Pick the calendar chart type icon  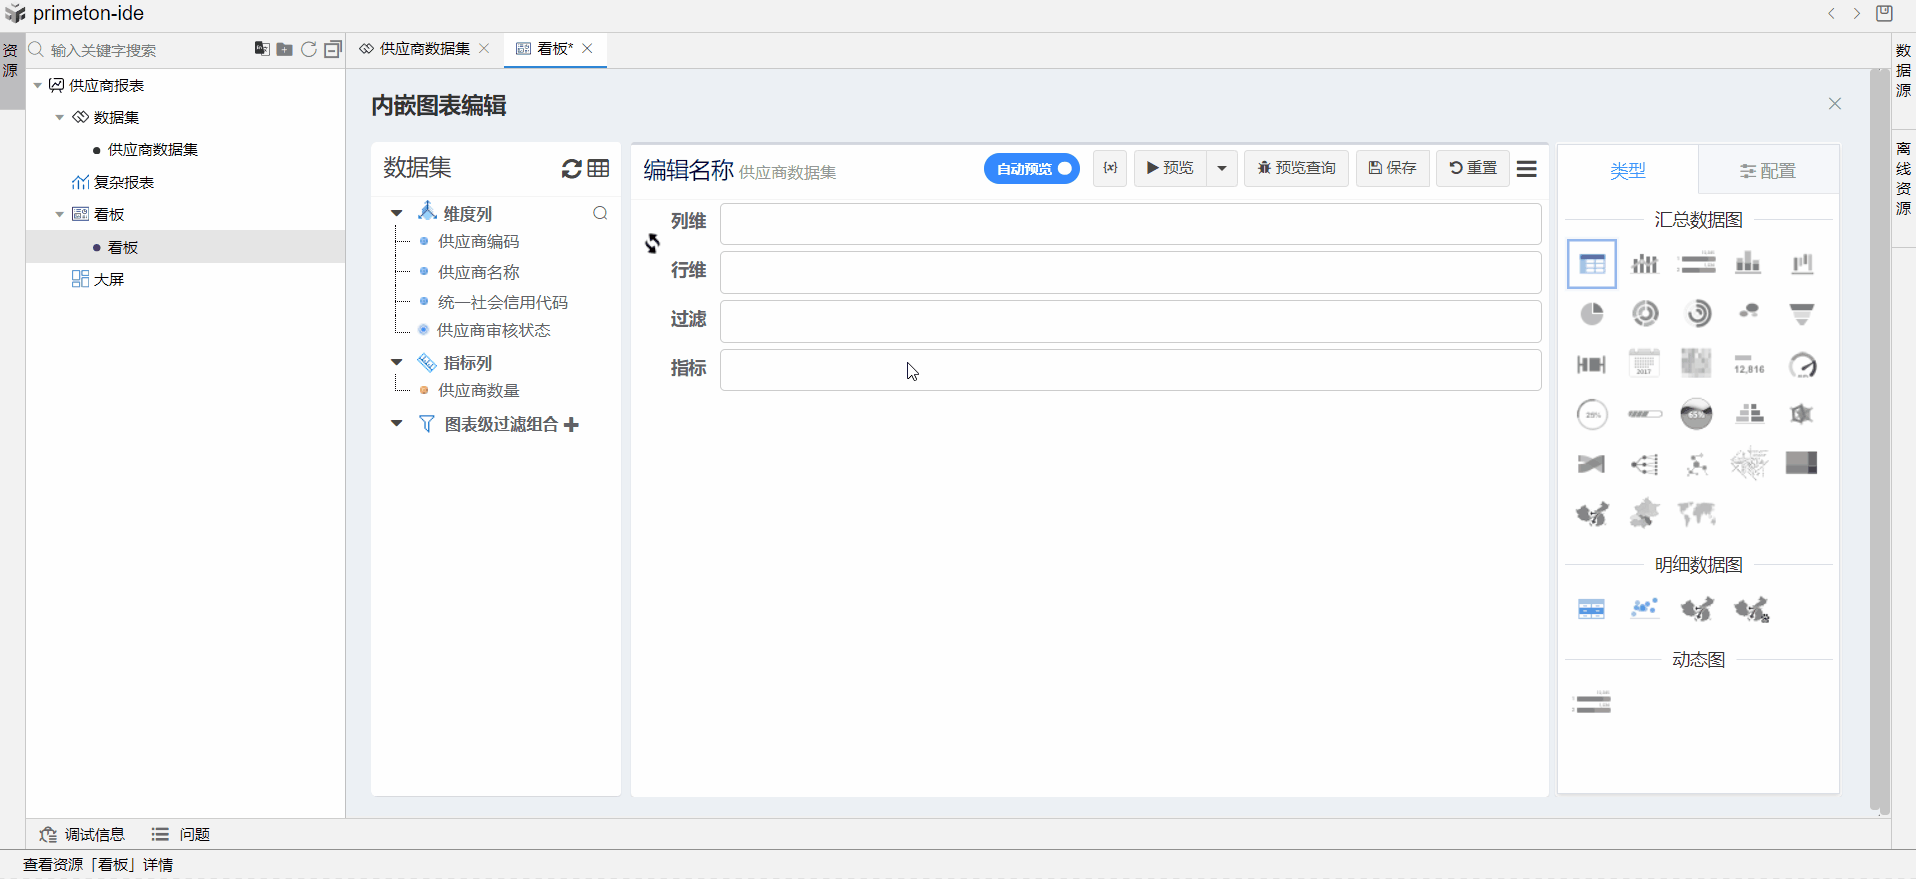point(1644,364)
